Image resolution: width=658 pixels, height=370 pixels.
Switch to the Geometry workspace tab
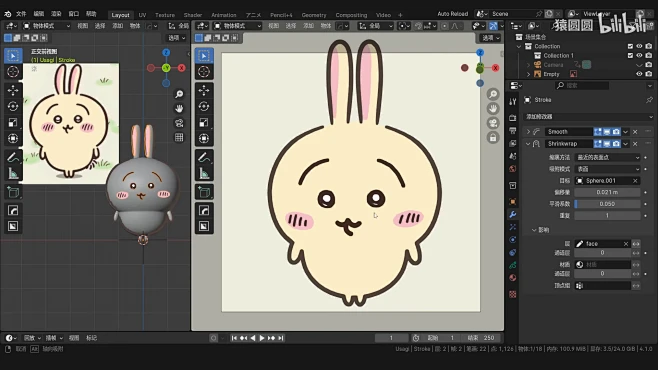(x=313, y=15)
